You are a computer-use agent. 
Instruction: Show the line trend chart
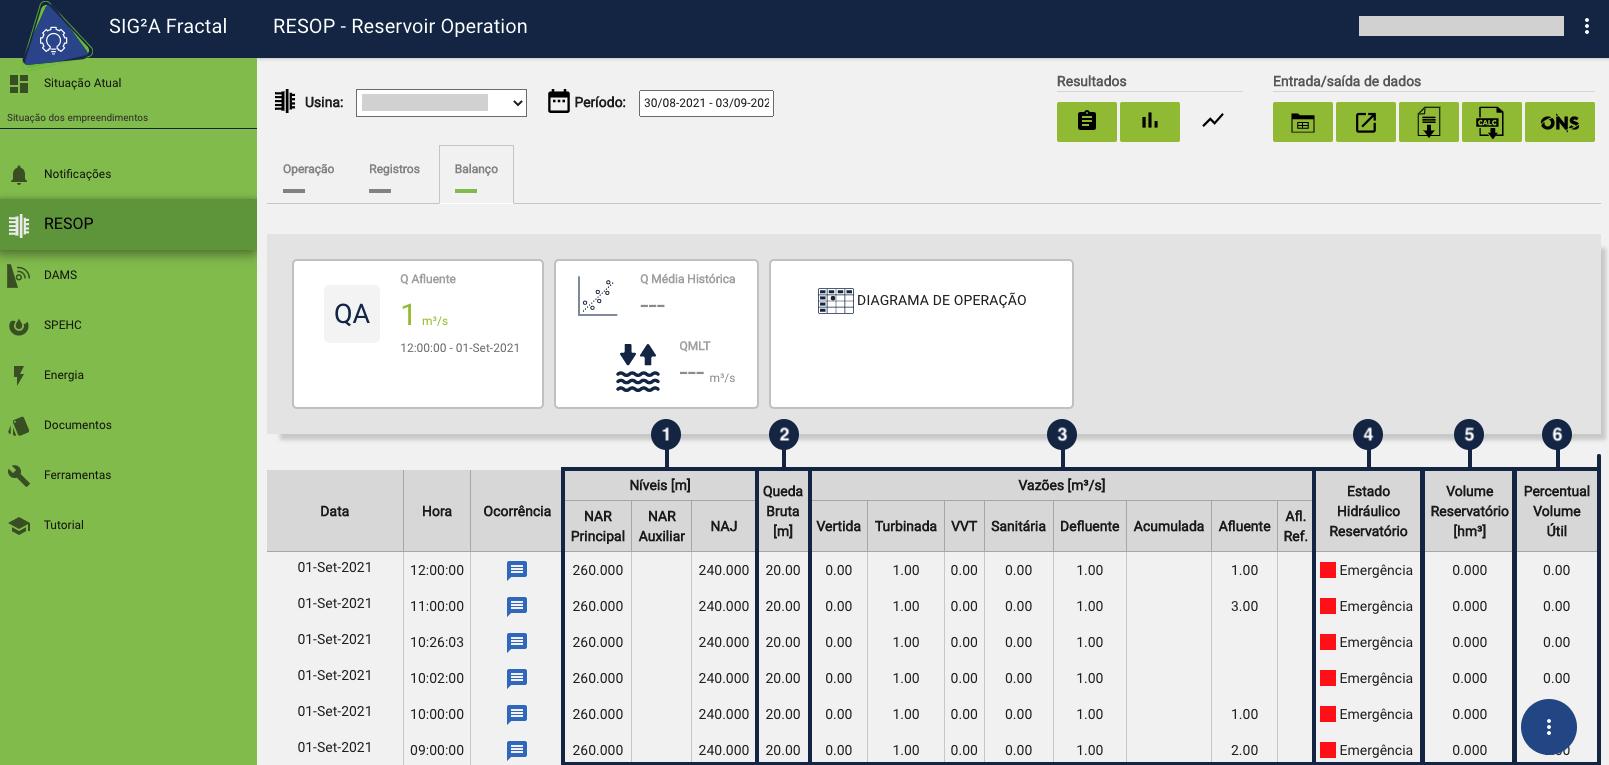1212,122
